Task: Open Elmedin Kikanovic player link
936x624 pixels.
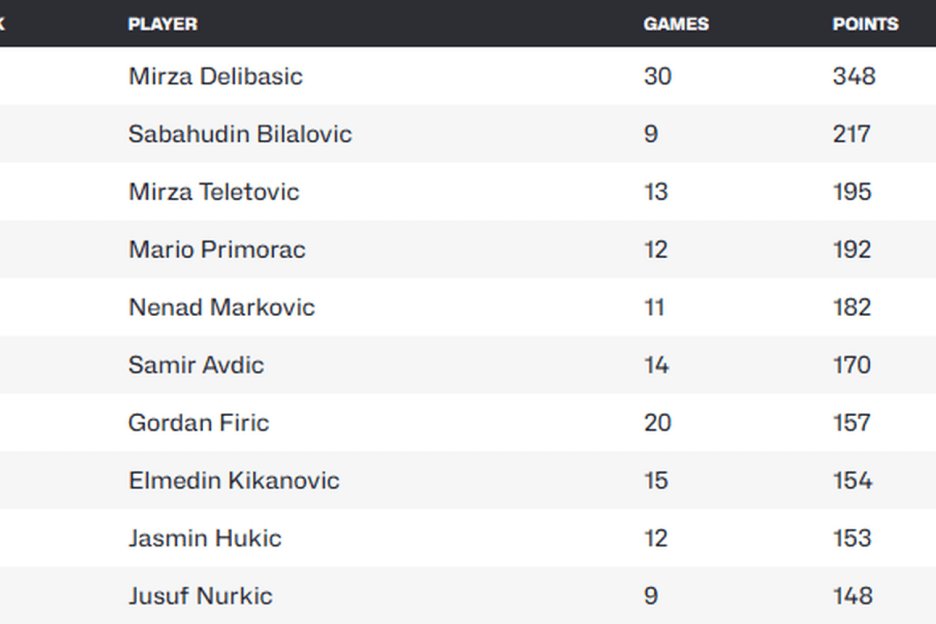Action: [x=234, y=481]
